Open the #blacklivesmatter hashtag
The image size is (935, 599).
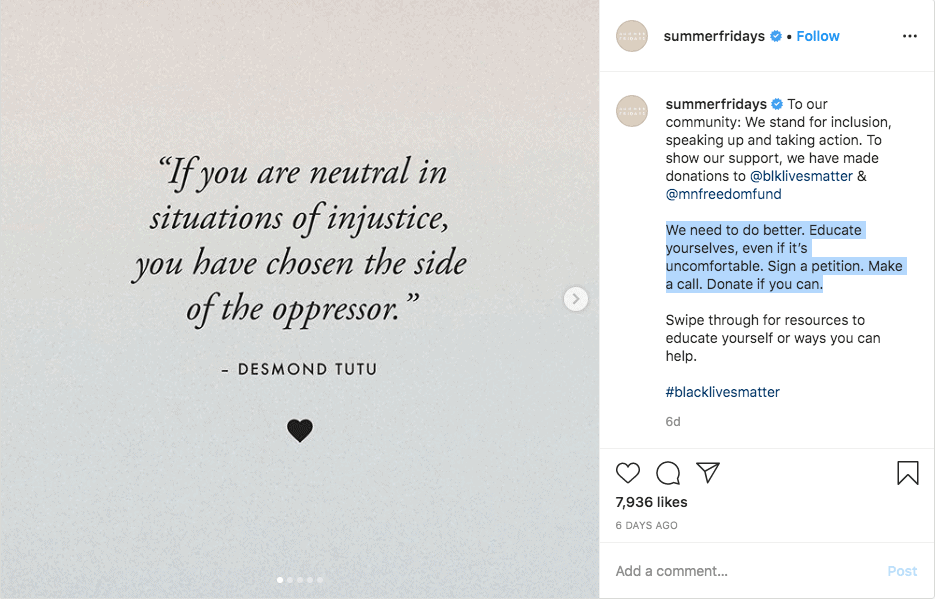[723, 392]
